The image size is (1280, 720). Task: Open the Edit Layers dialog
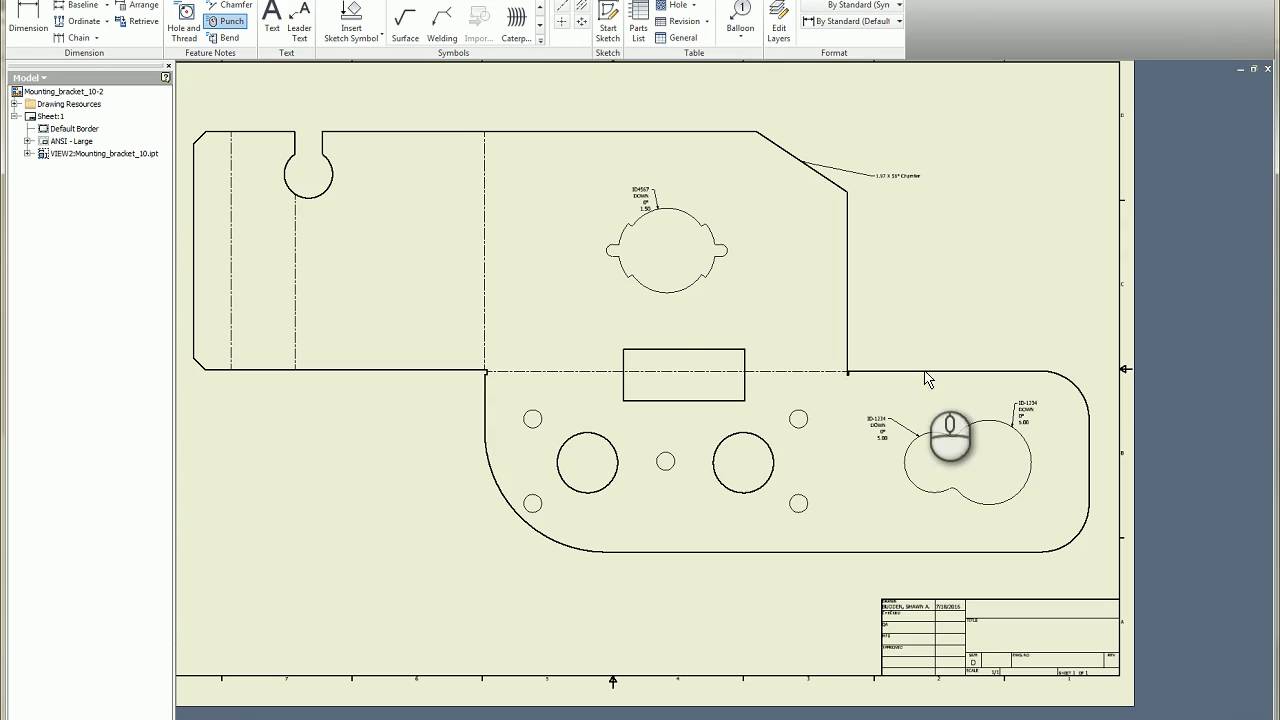(778, 22)
